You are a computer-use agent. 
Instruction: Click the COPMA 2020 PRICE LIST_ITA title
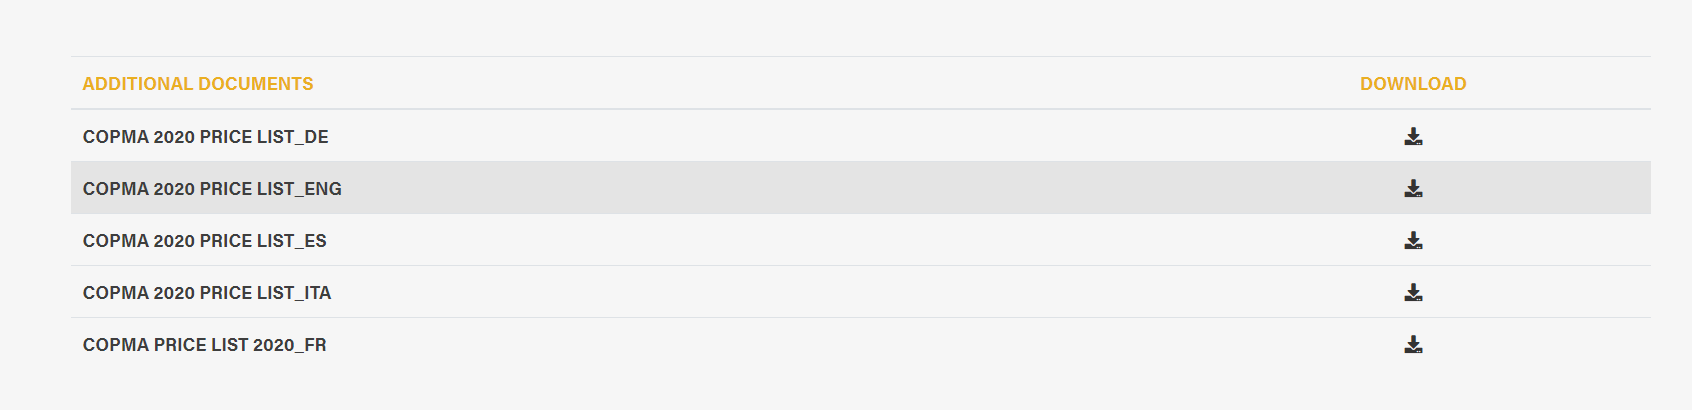[x=207, y=293]
